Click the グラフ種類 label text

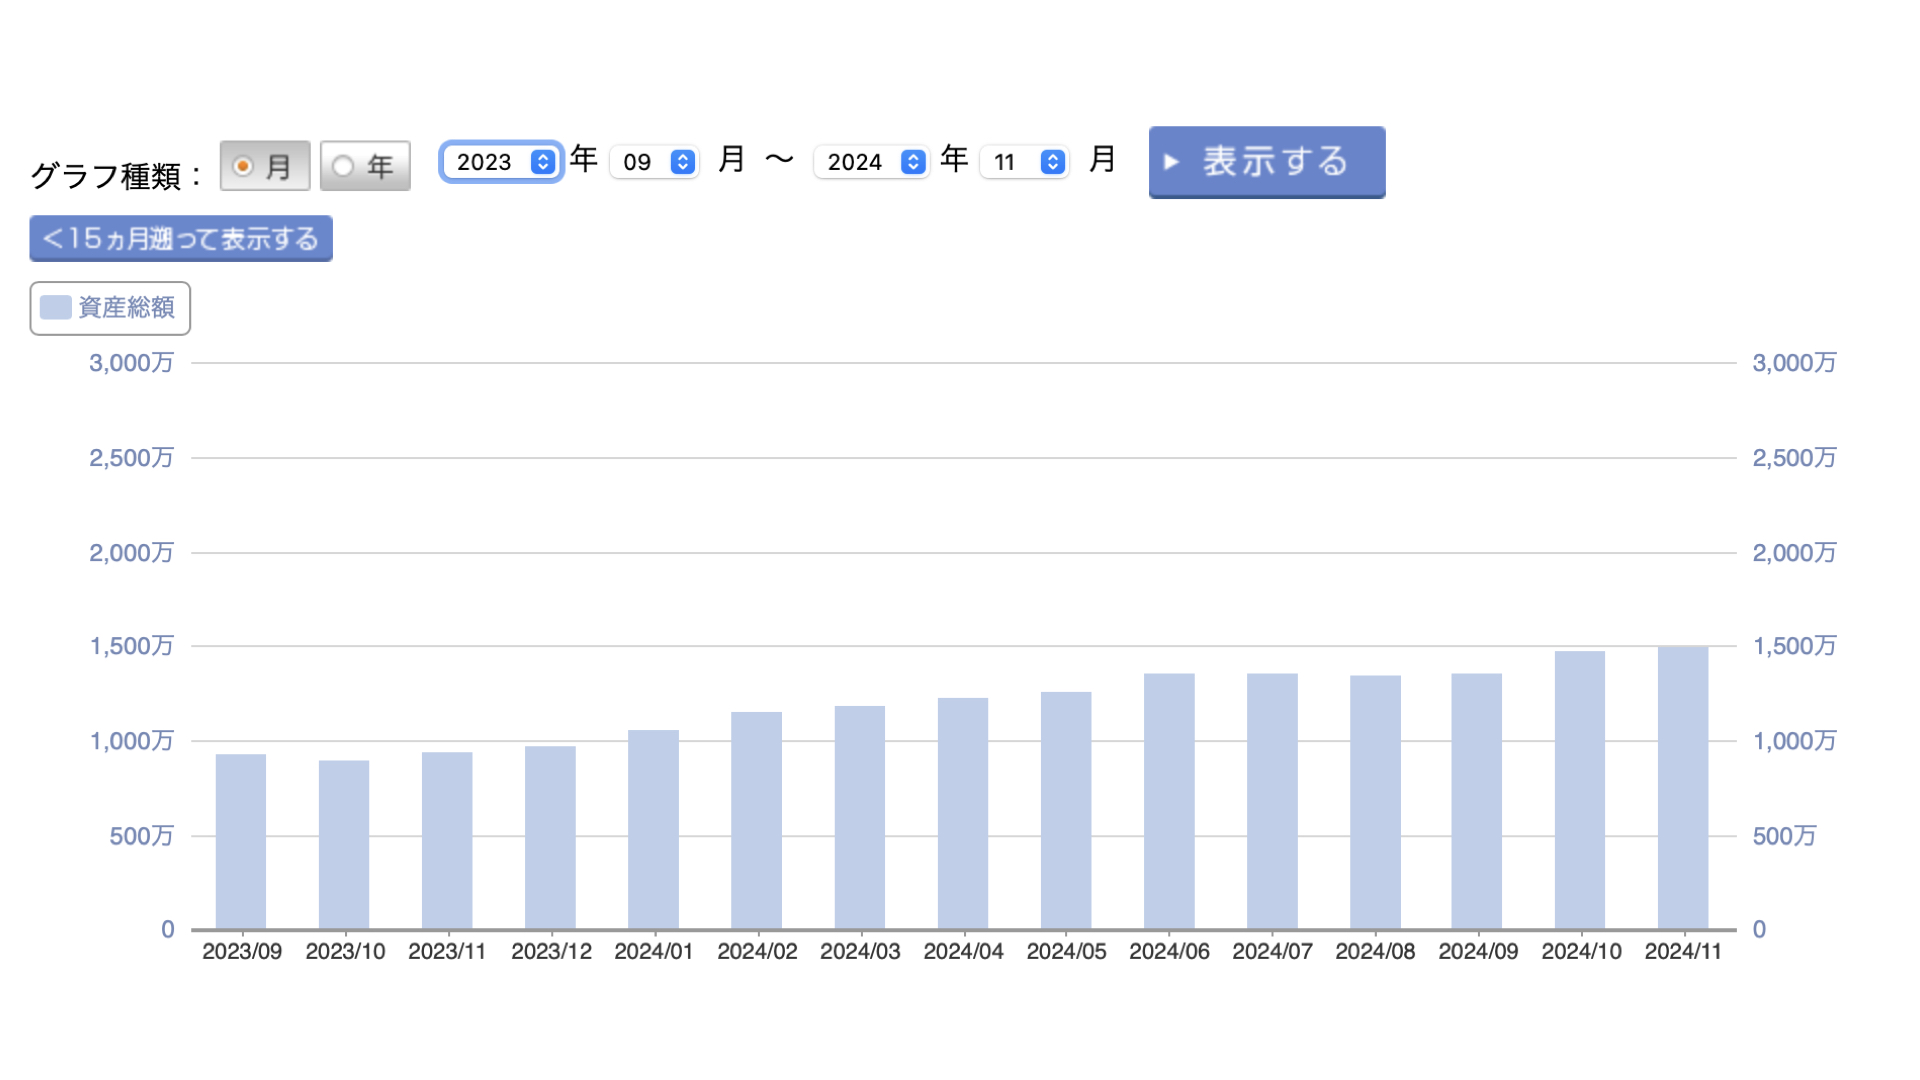(x=116, y=176)
